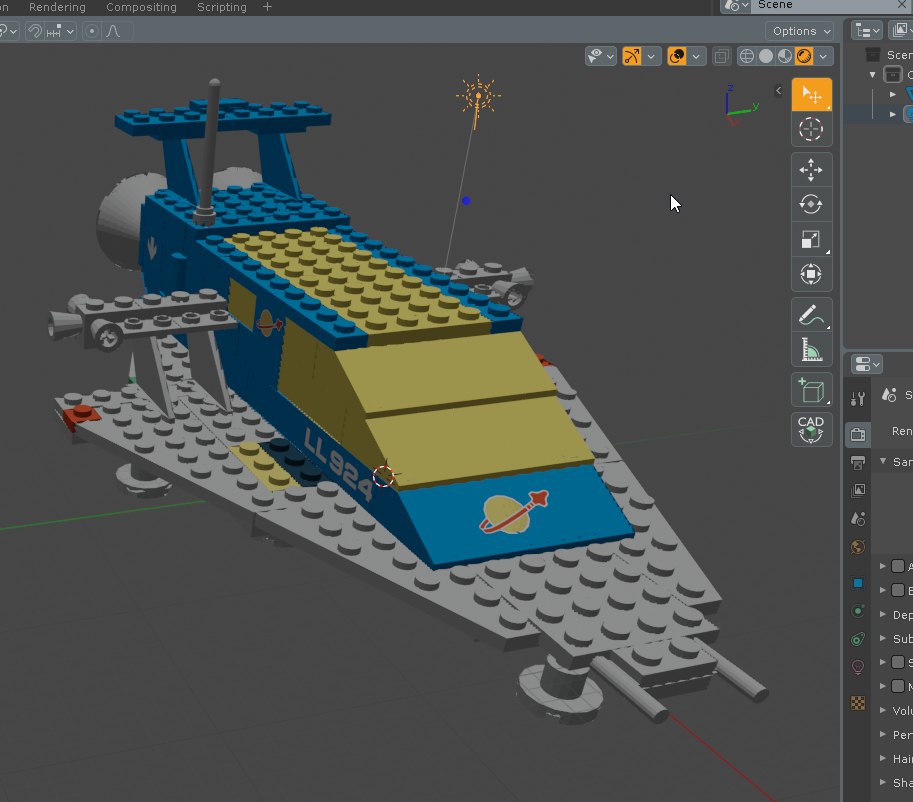
Task: Expand the Volumetrics panel
Action: coord(883,710)
